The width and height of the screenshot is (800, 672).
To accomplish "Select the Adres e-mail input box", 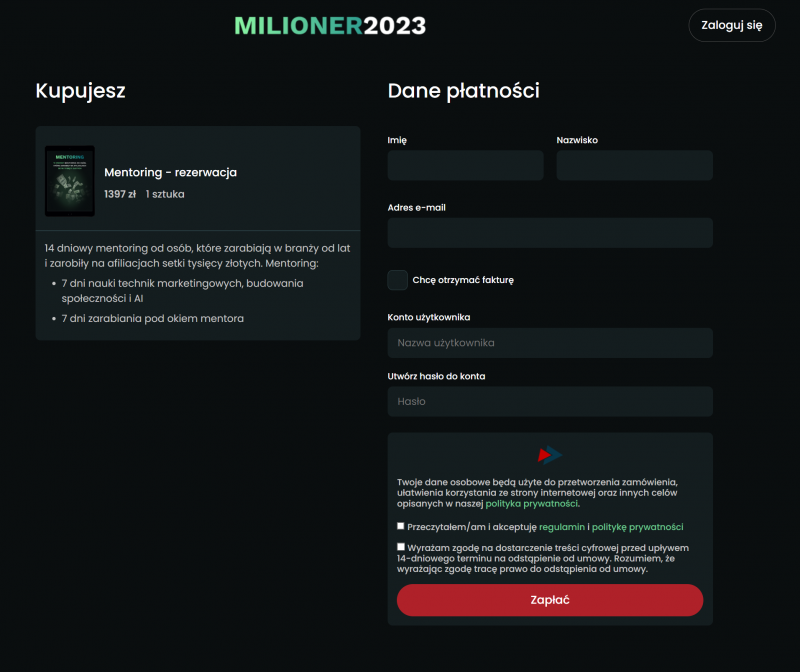I will (550, 233).
